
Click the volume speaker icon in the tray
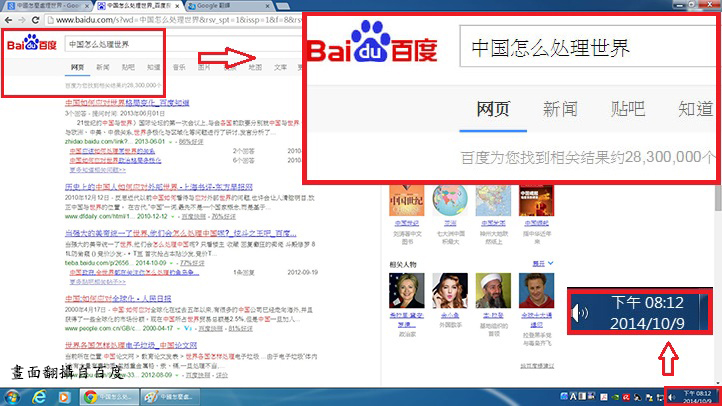[x=672, y=397]
